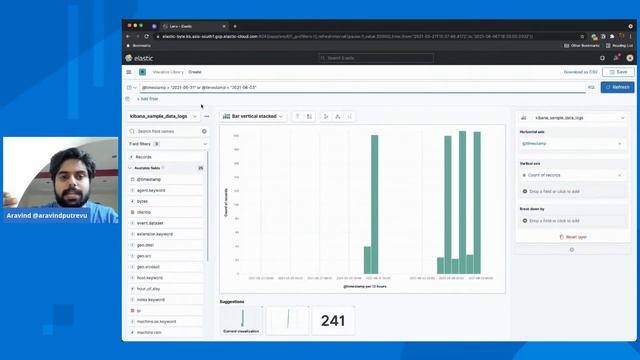The height and width of the screenshot is (360, 640).
Task: Click browser back arrow
Action: (x=128, y=36)
